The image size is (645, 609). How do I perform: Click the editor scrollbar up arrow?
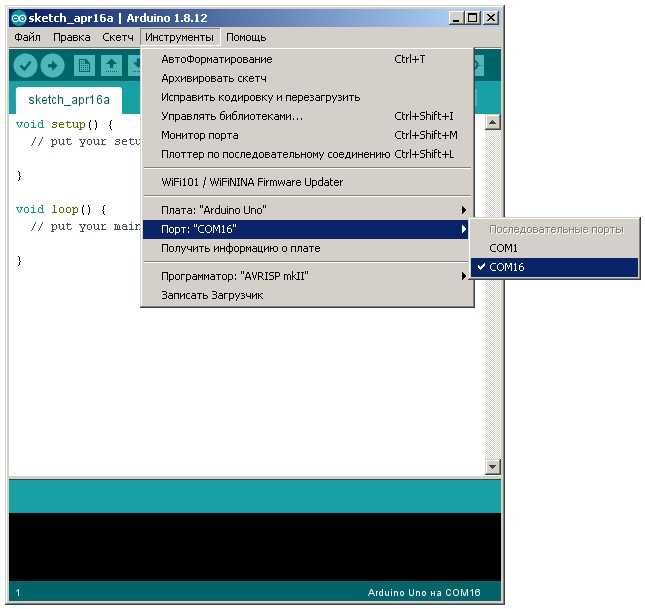tap(493, 122)
